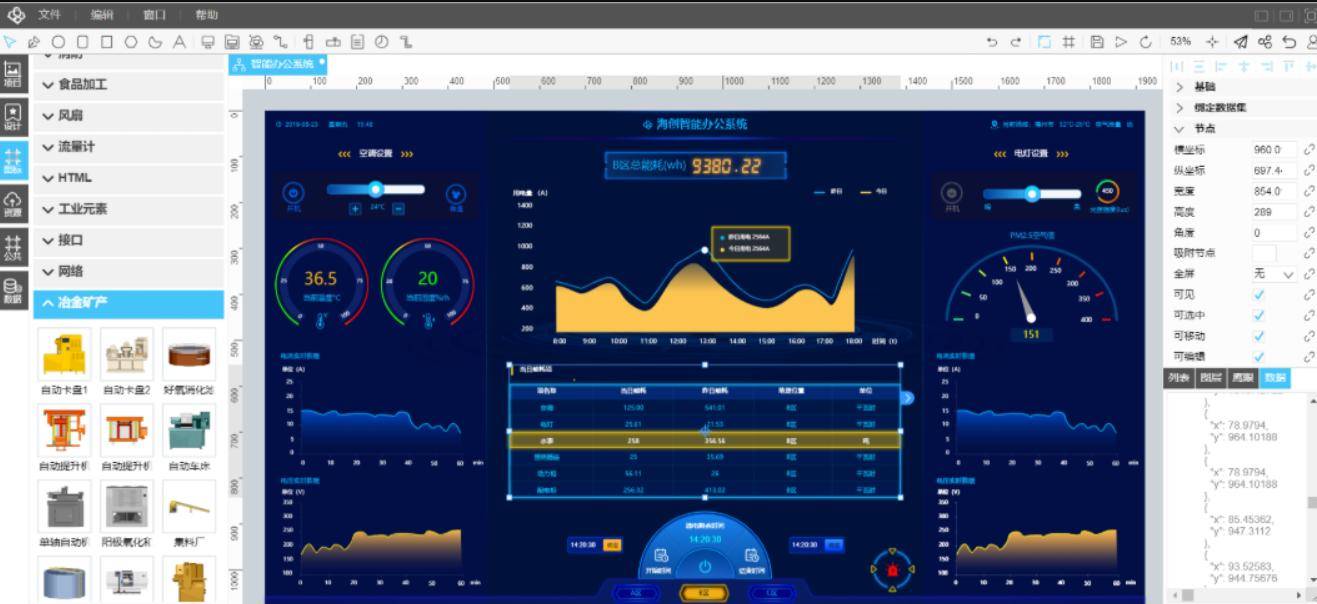Click link icon beside 横坐标 field
This screenshot has width=1317, height=604.
pyautogui.click(x=1310, y=149)
